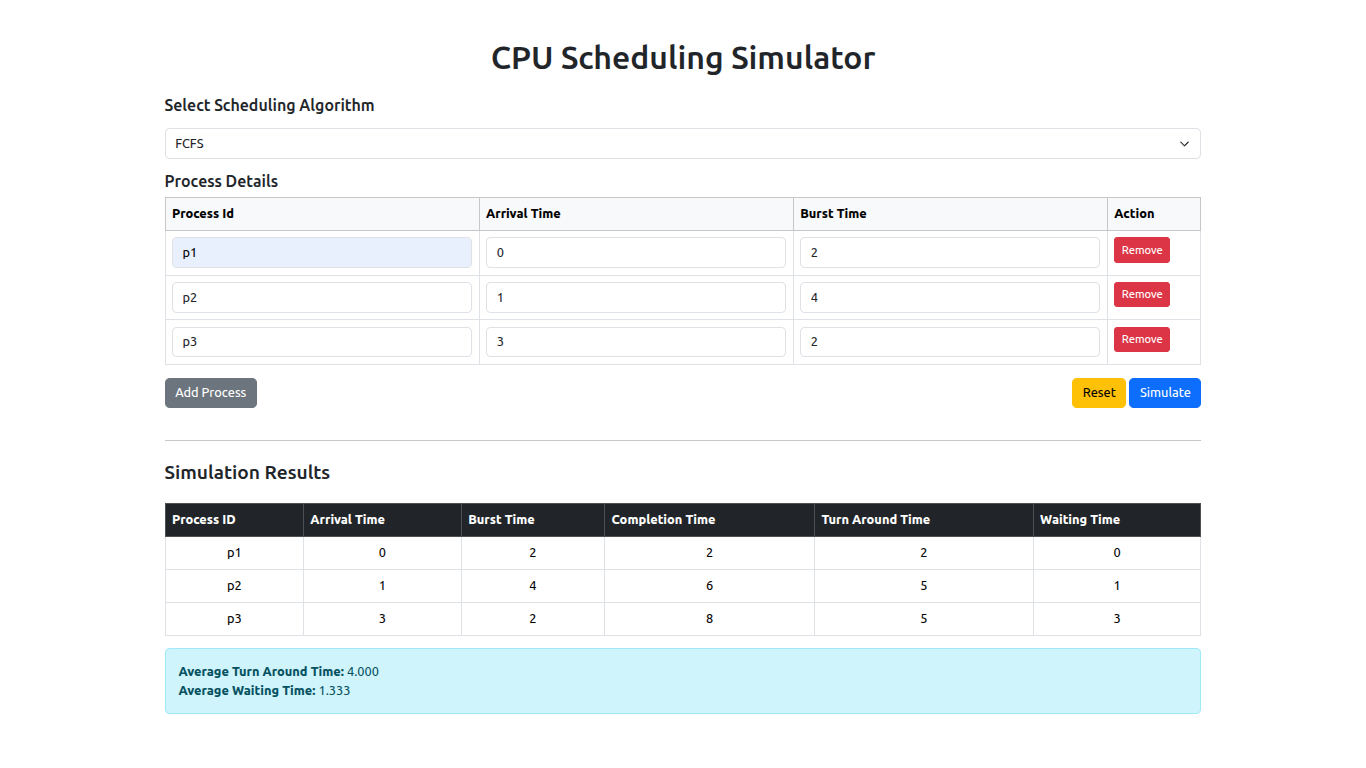Click the Process Details heading
This screenshot has width=1366, height=768.
(x=221, y=181)
